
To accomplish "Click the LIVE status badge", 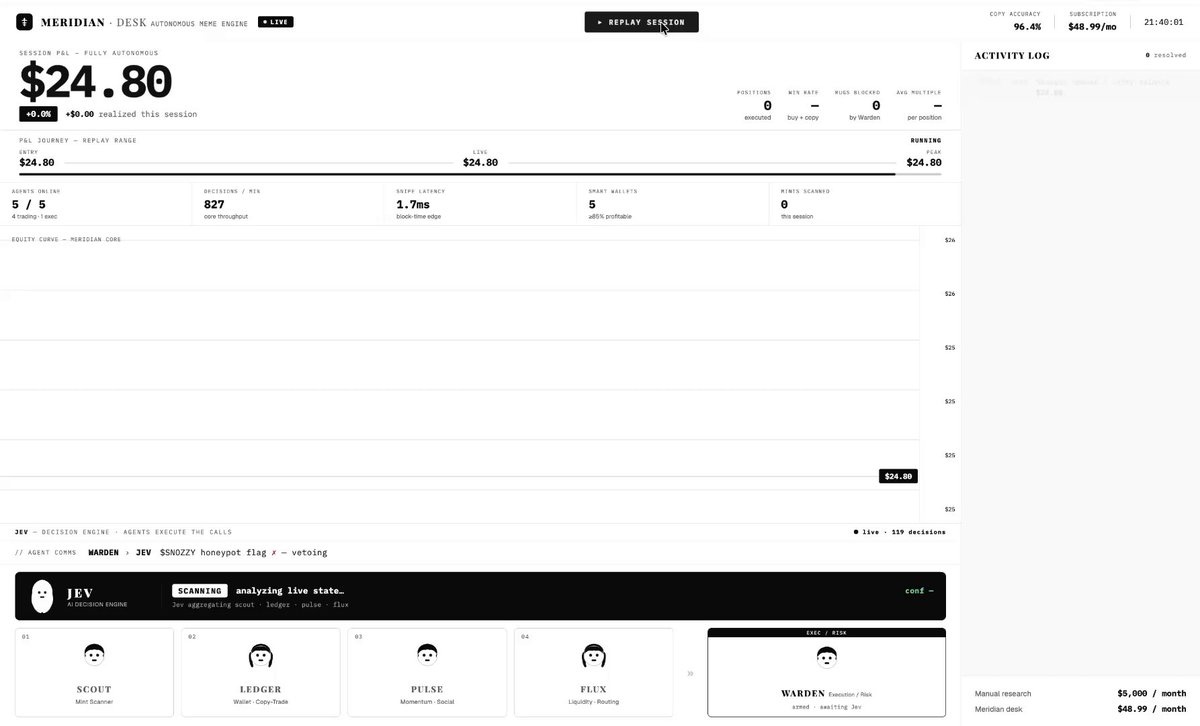I will click(x=275, y=21).
